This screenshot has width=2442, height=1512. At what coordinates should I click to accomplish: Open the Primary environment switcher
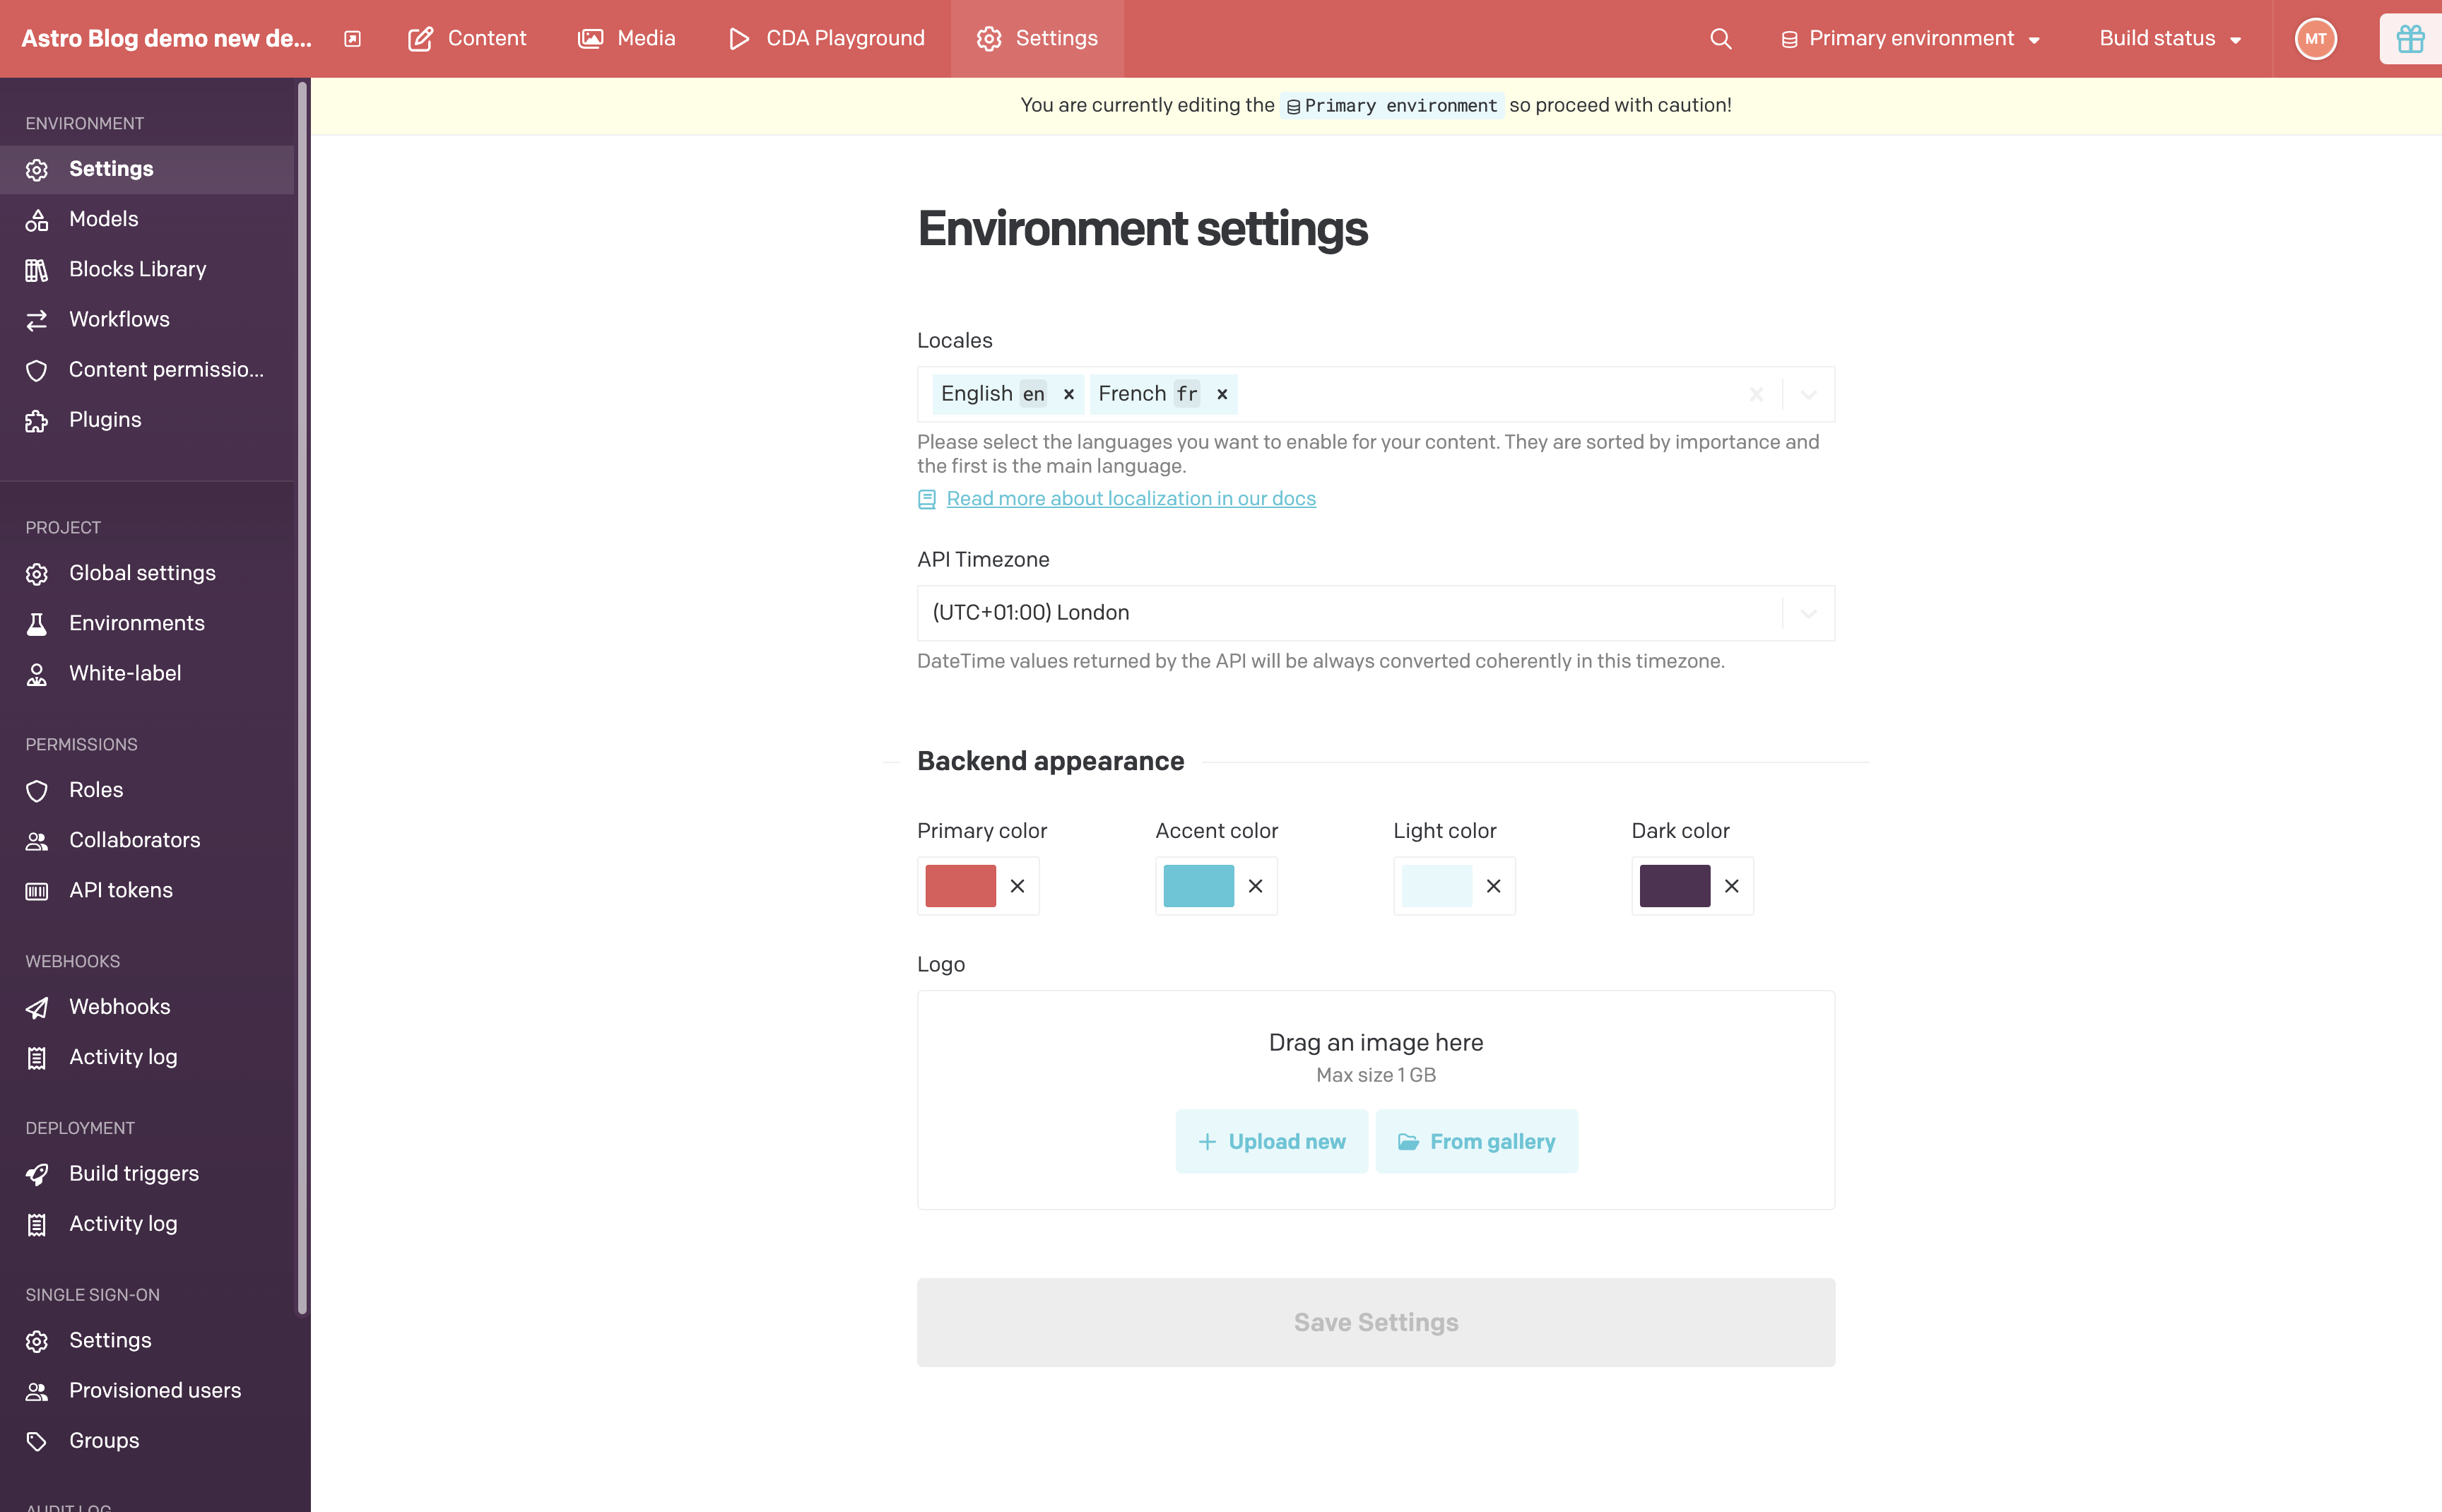pos(1910,39)
